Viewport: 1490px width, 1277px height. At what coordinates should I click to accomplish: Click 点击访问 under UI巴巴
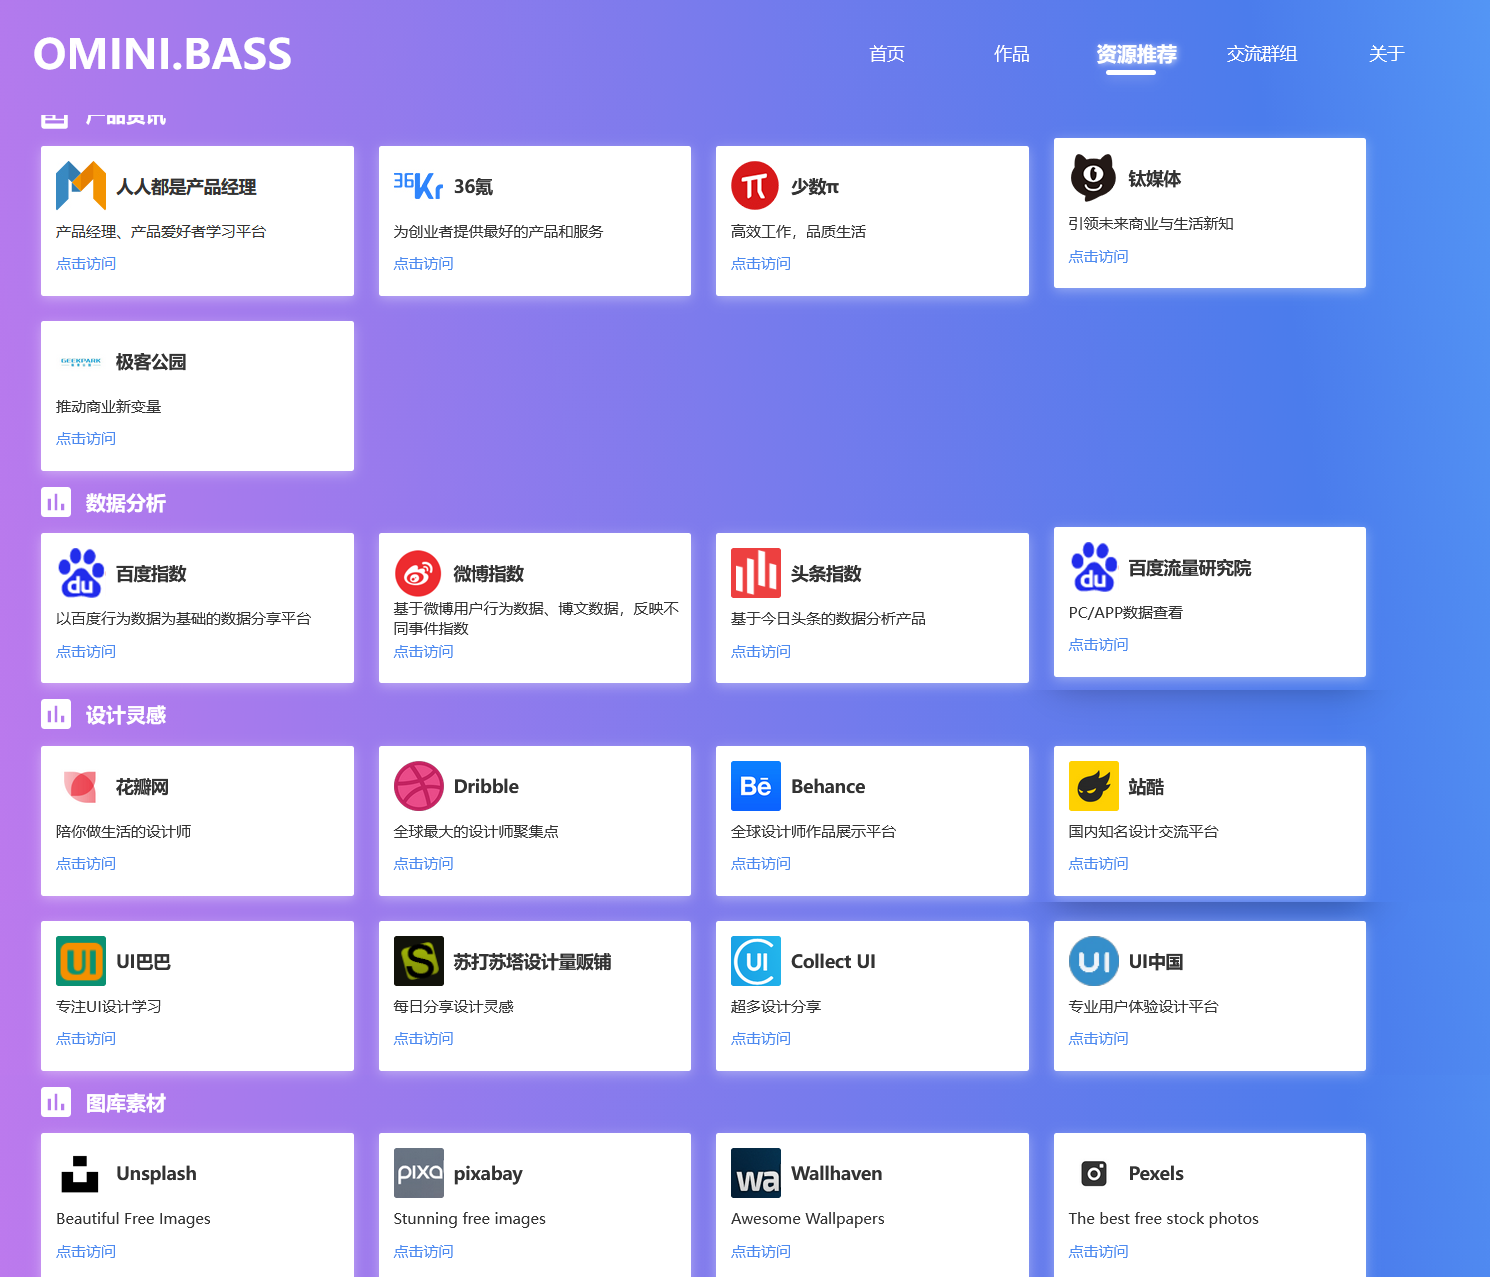[x=86, y=1039]
